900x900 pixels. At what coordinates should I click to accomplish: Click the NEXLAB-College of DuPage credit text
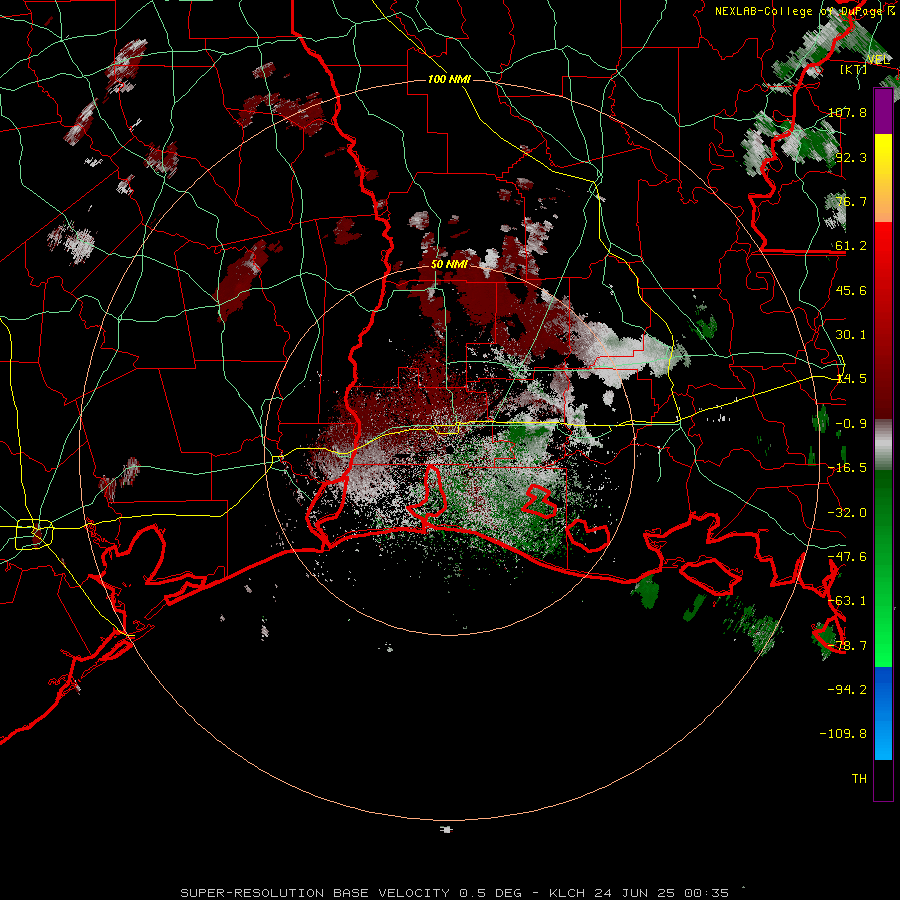(x=804, y=11)
